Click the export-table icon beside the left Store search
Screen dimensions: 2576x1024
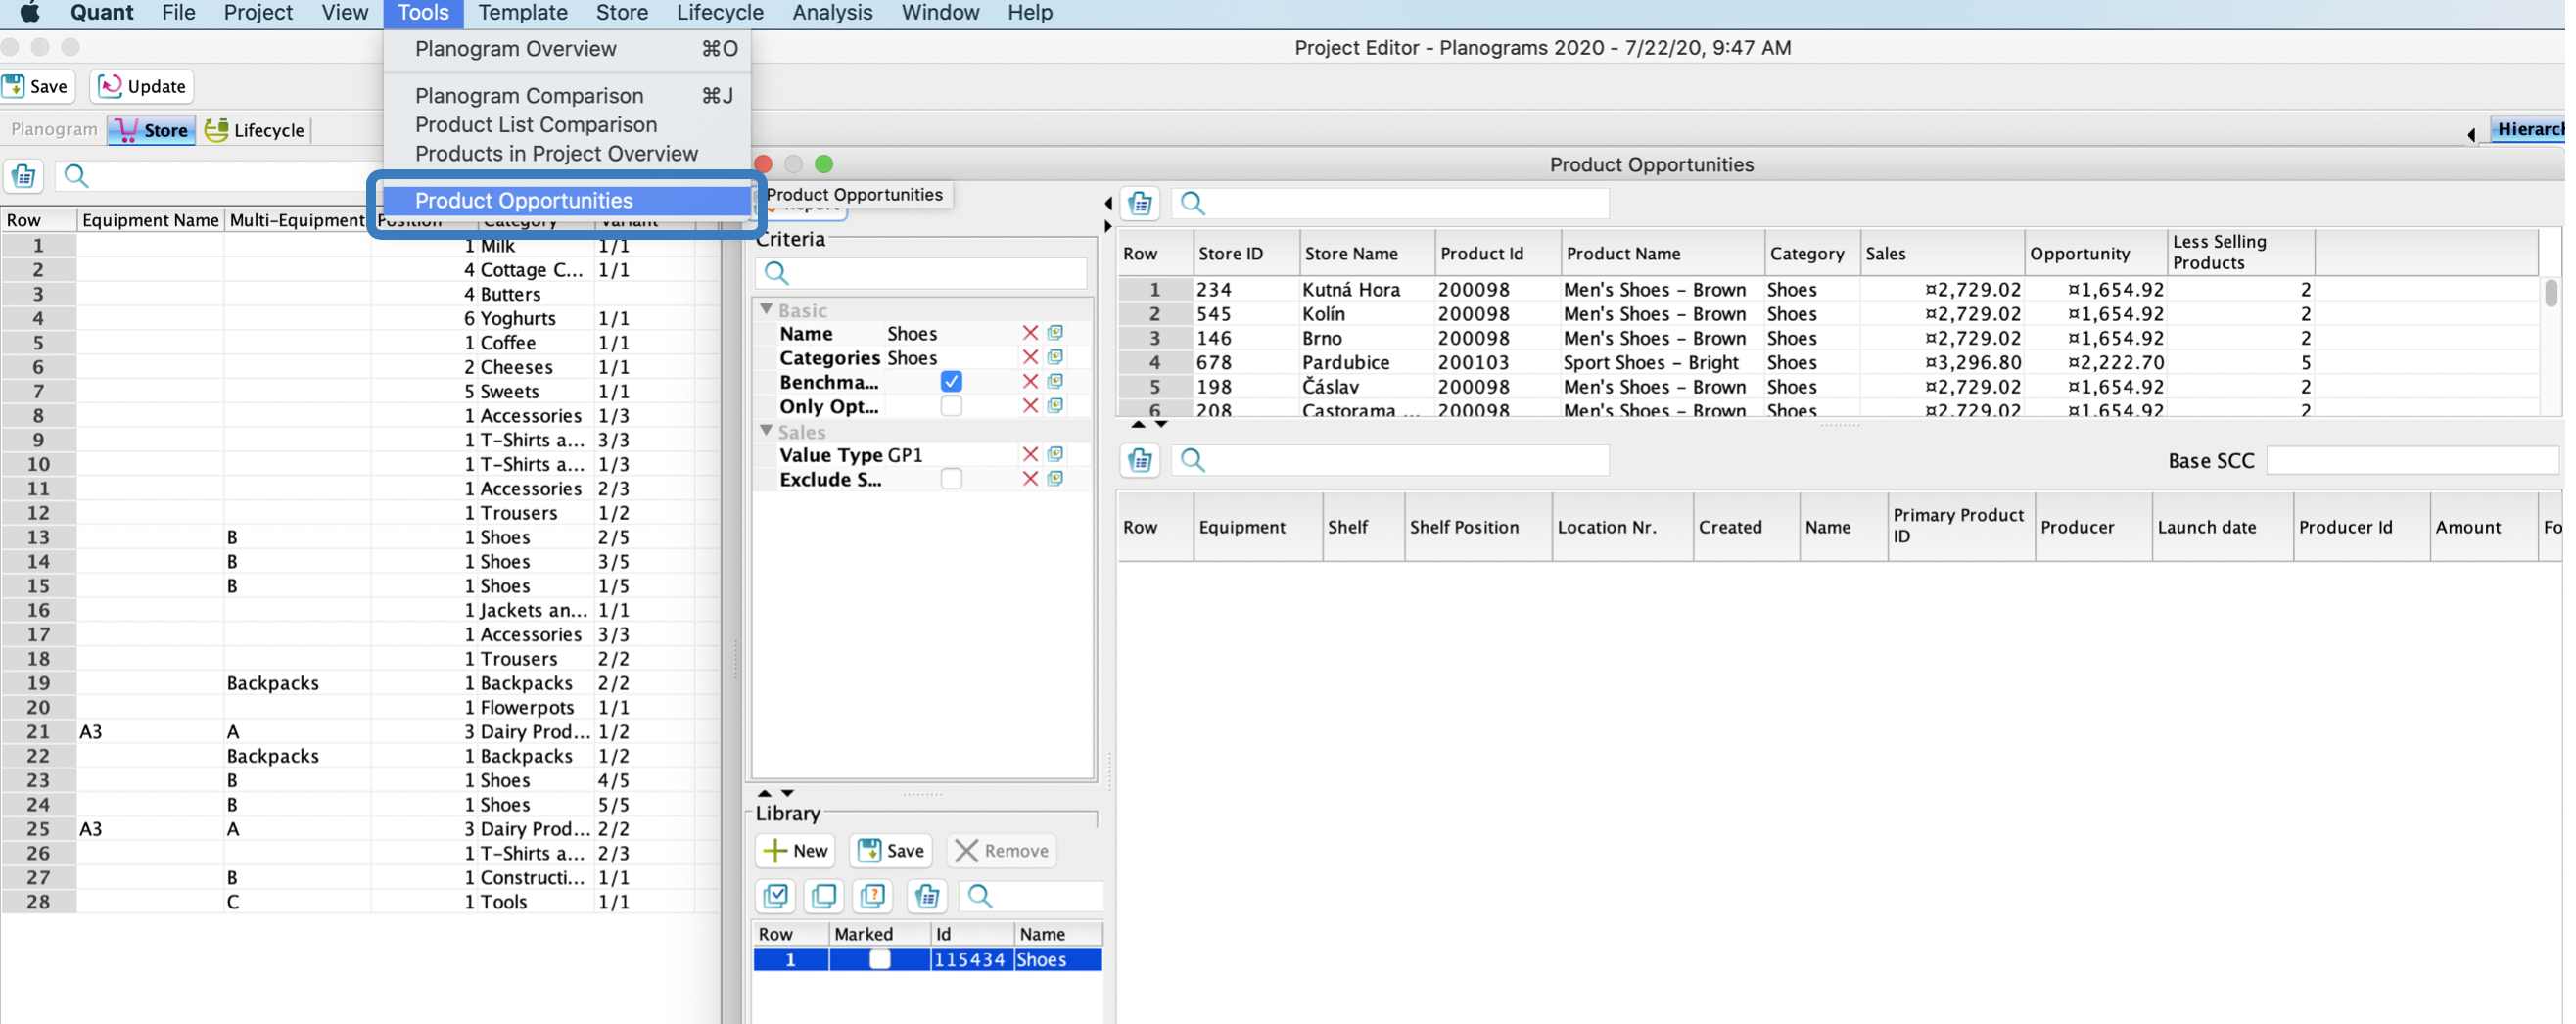24,176
